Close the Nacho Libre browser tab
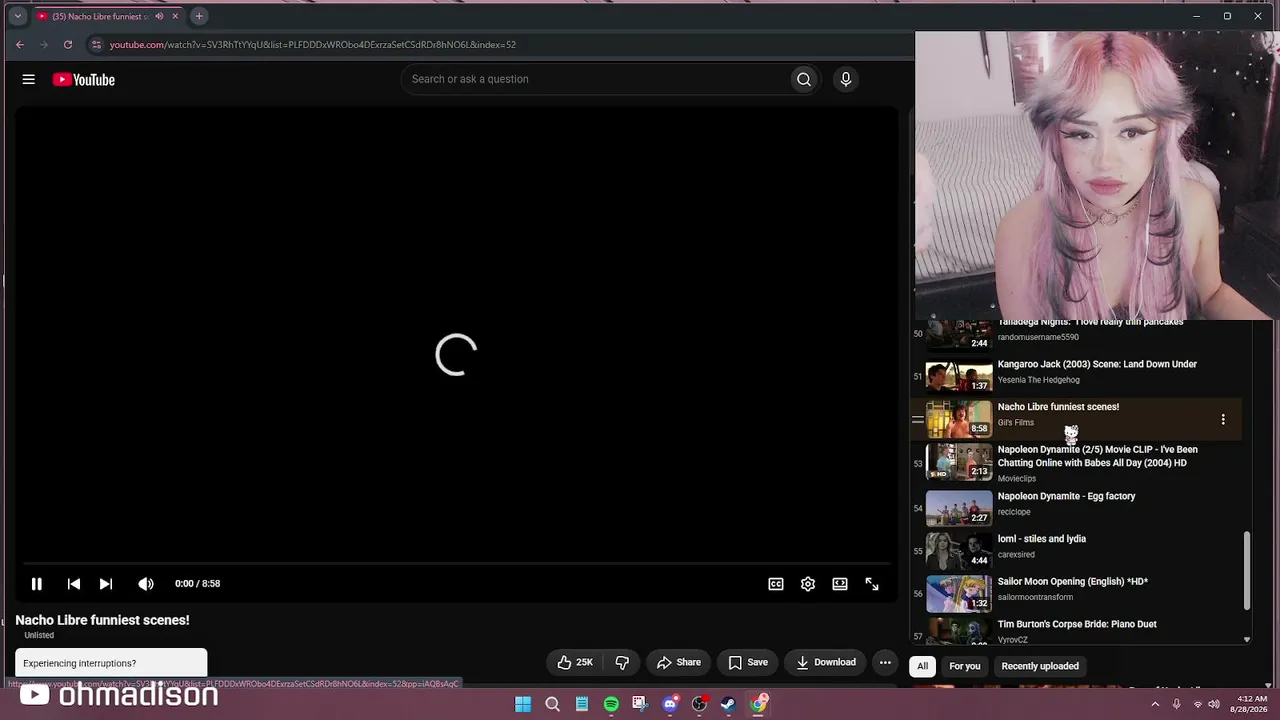 [176, 16]
